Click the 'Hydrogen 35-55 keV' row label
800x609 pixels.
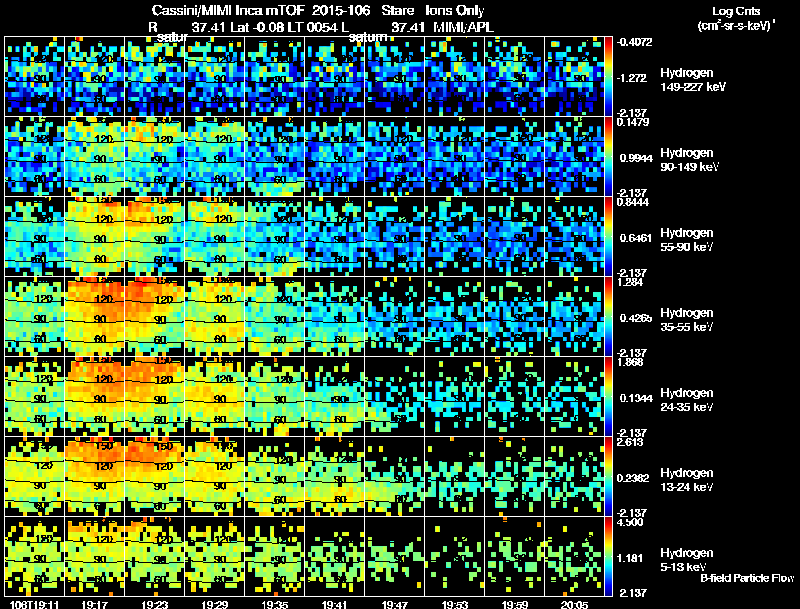click(687, 320)
